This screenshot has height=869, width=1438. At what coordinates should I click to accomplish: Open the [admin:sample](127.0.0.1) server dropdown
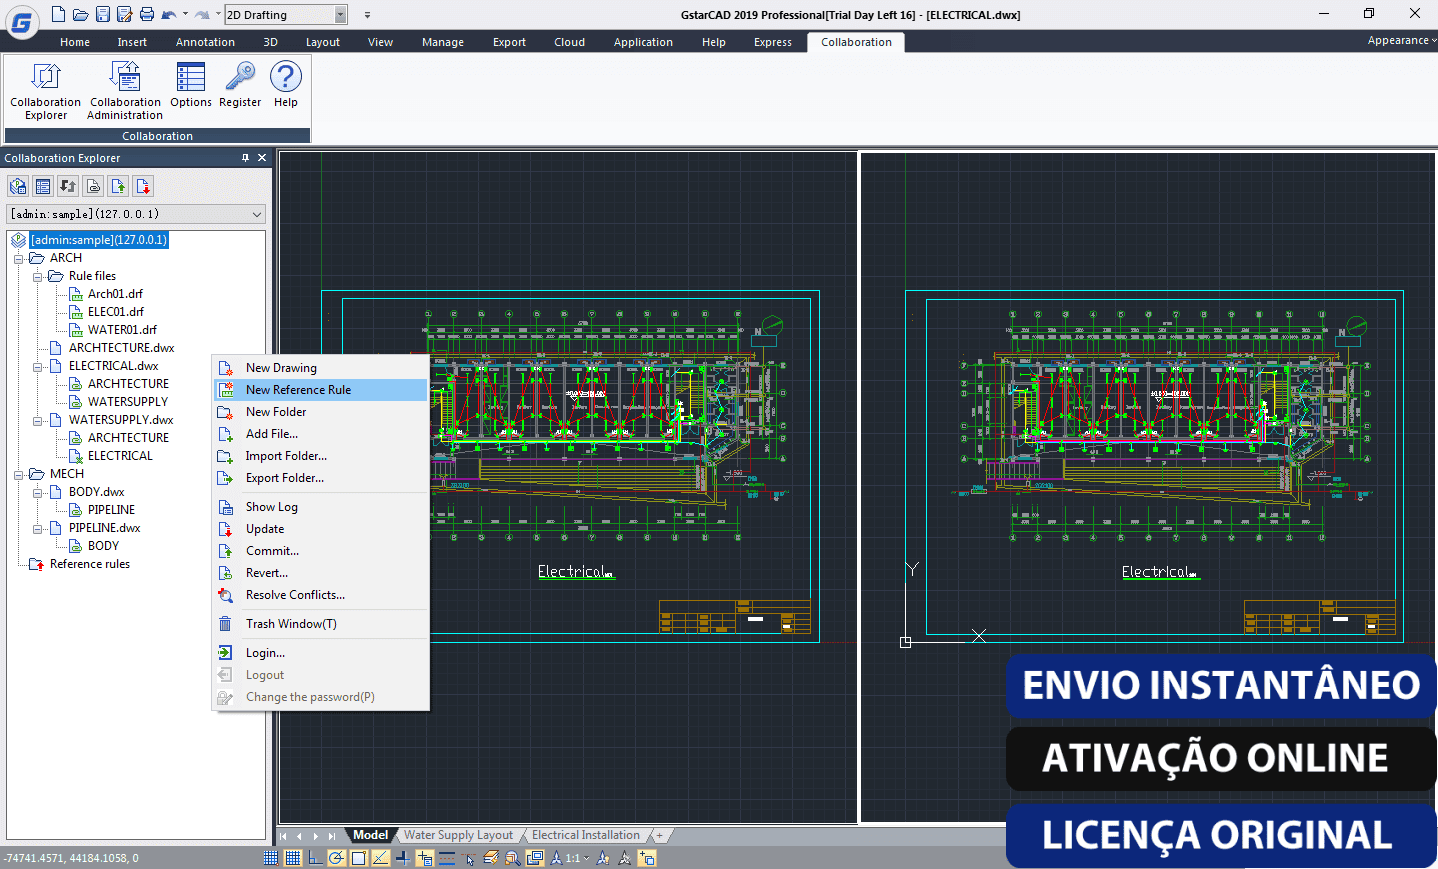[x=137, y=214]
